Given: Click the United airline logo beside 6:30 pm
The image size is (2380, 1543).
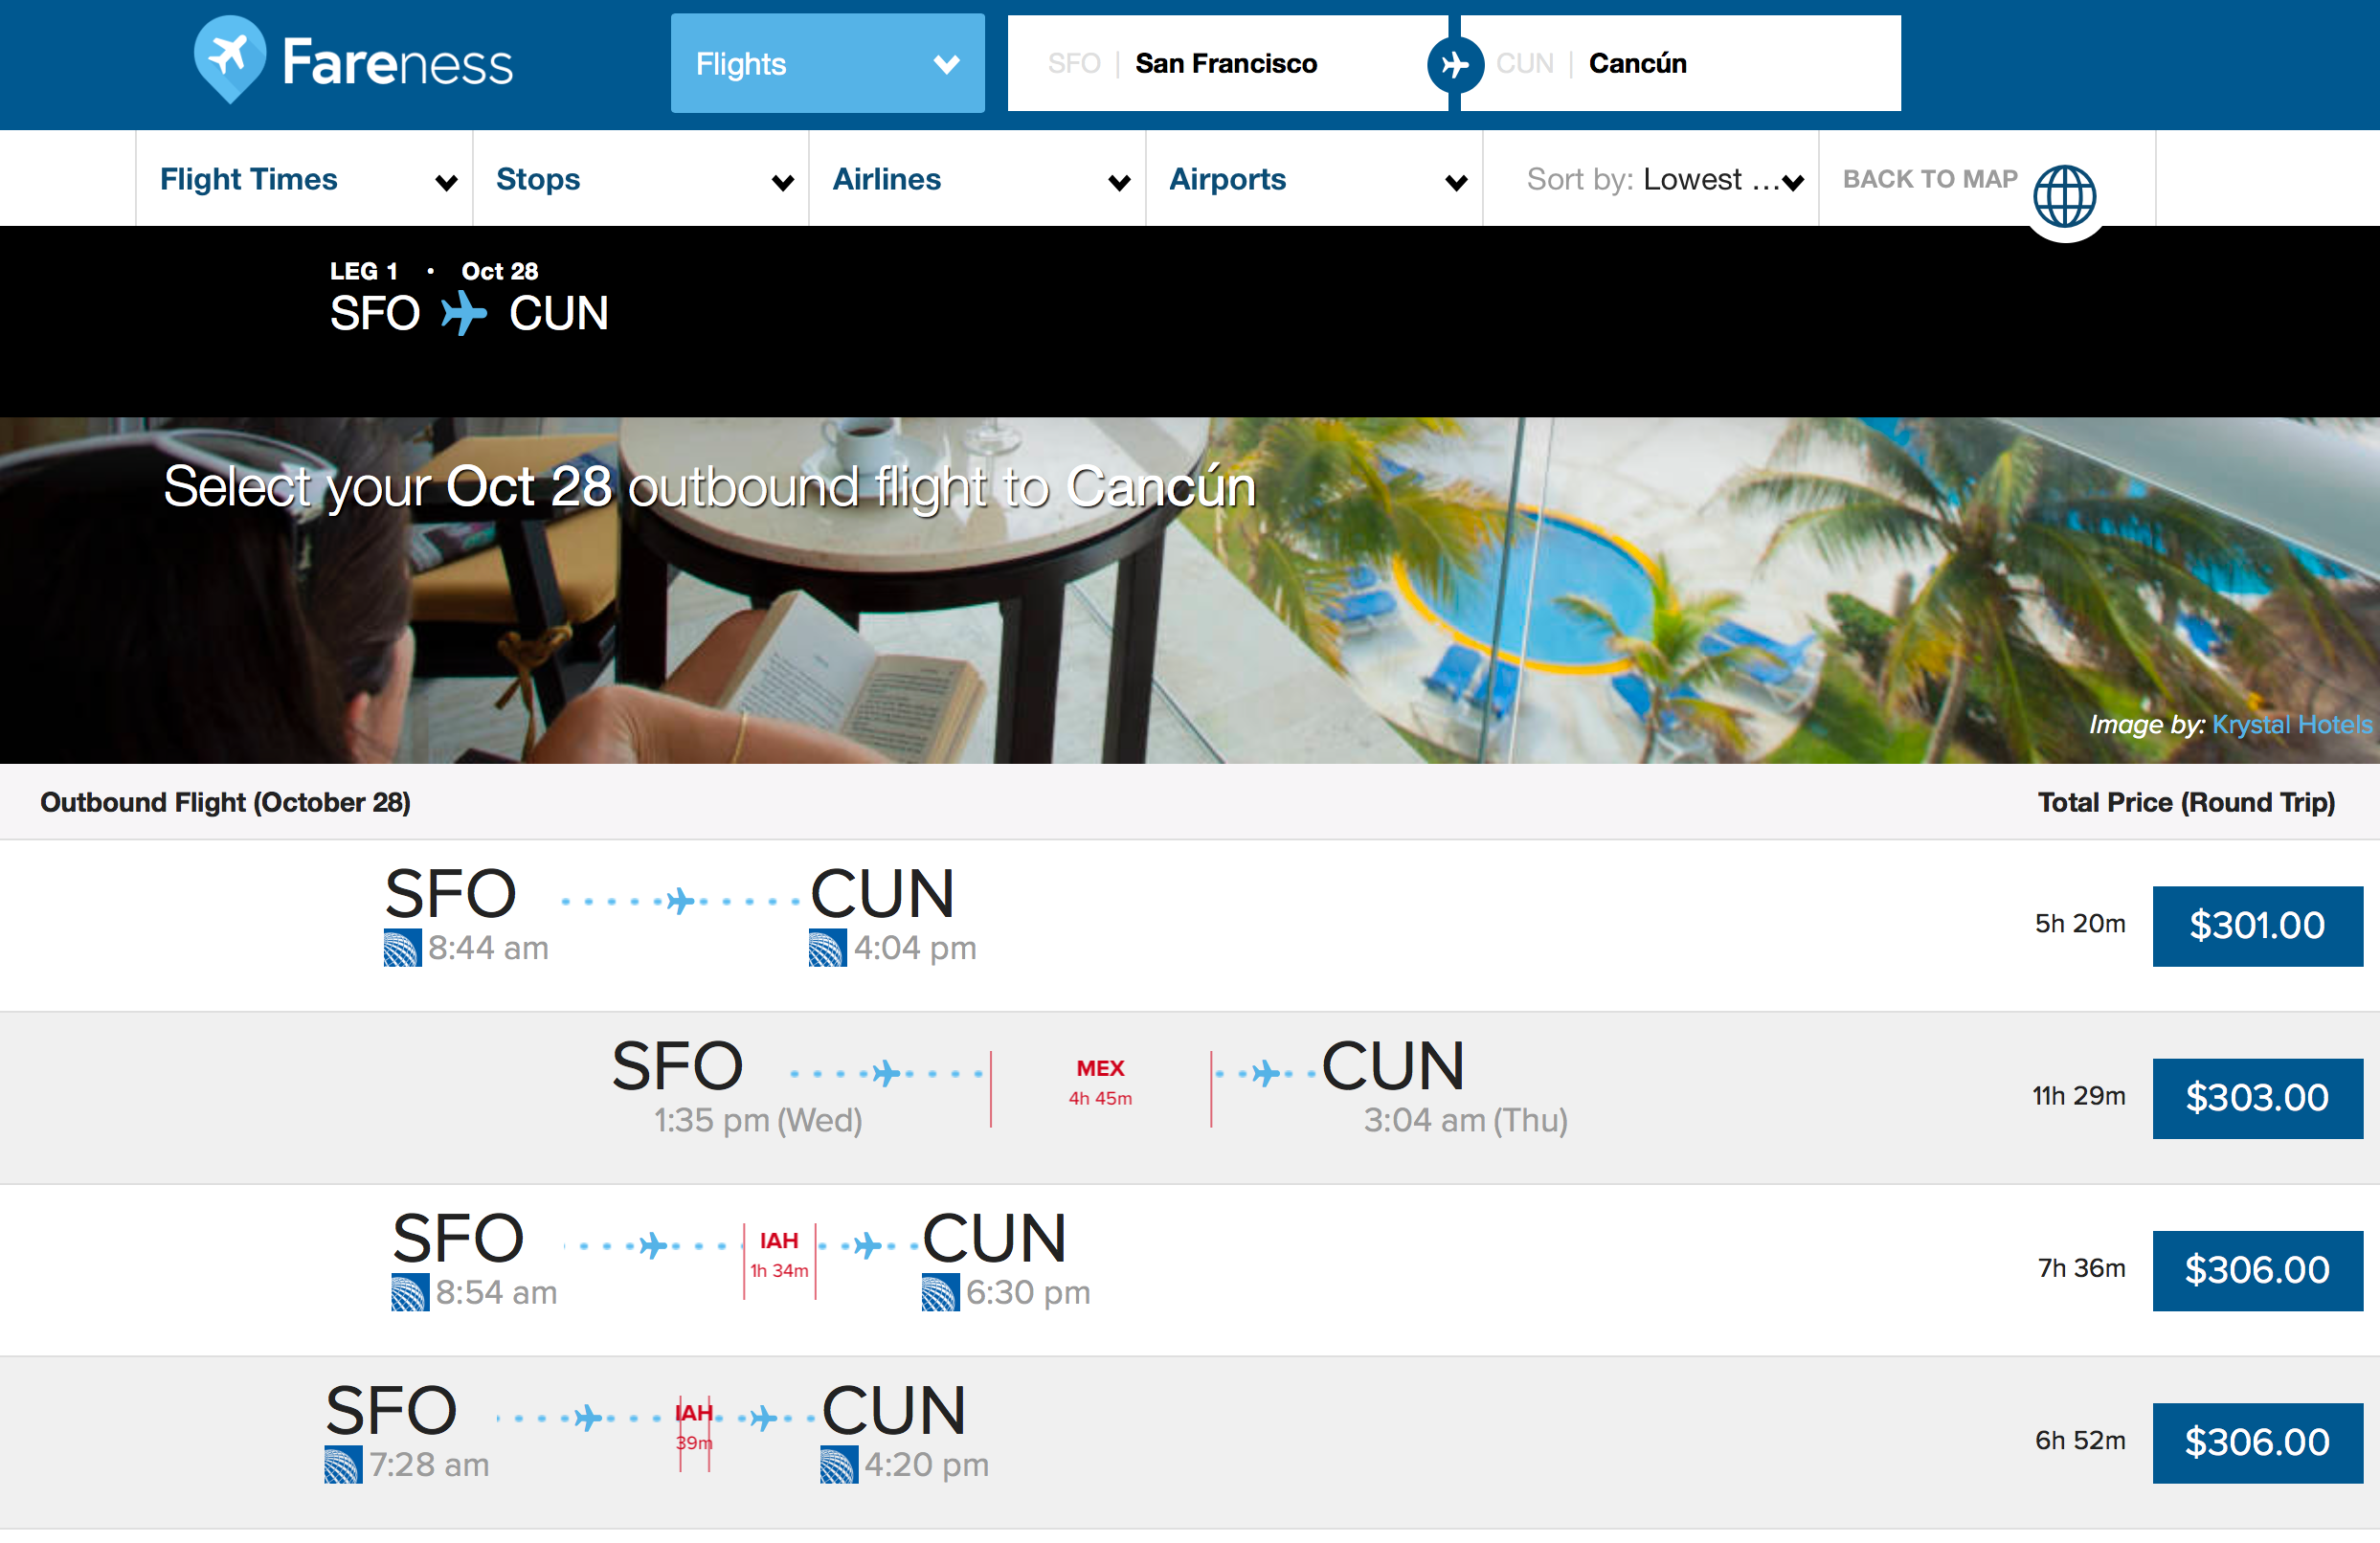Looking at the screenshot, I should tap(939, 1292).
